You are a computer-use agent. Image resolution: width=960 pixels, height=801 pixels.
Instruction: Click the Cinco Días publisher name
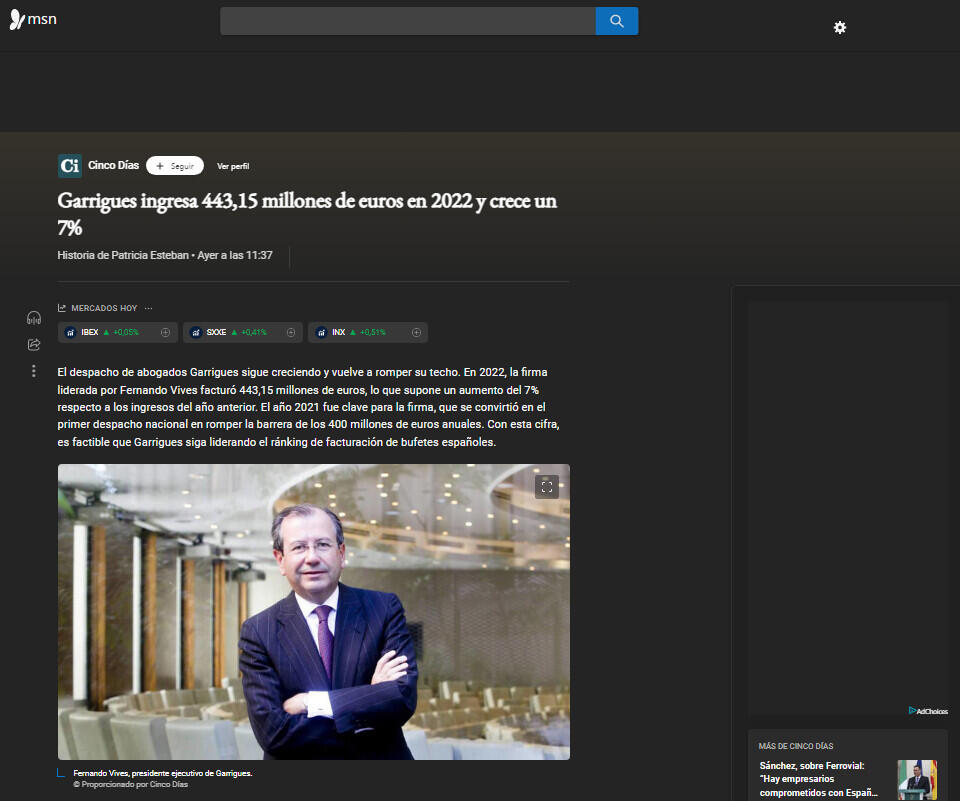(113, 166)
